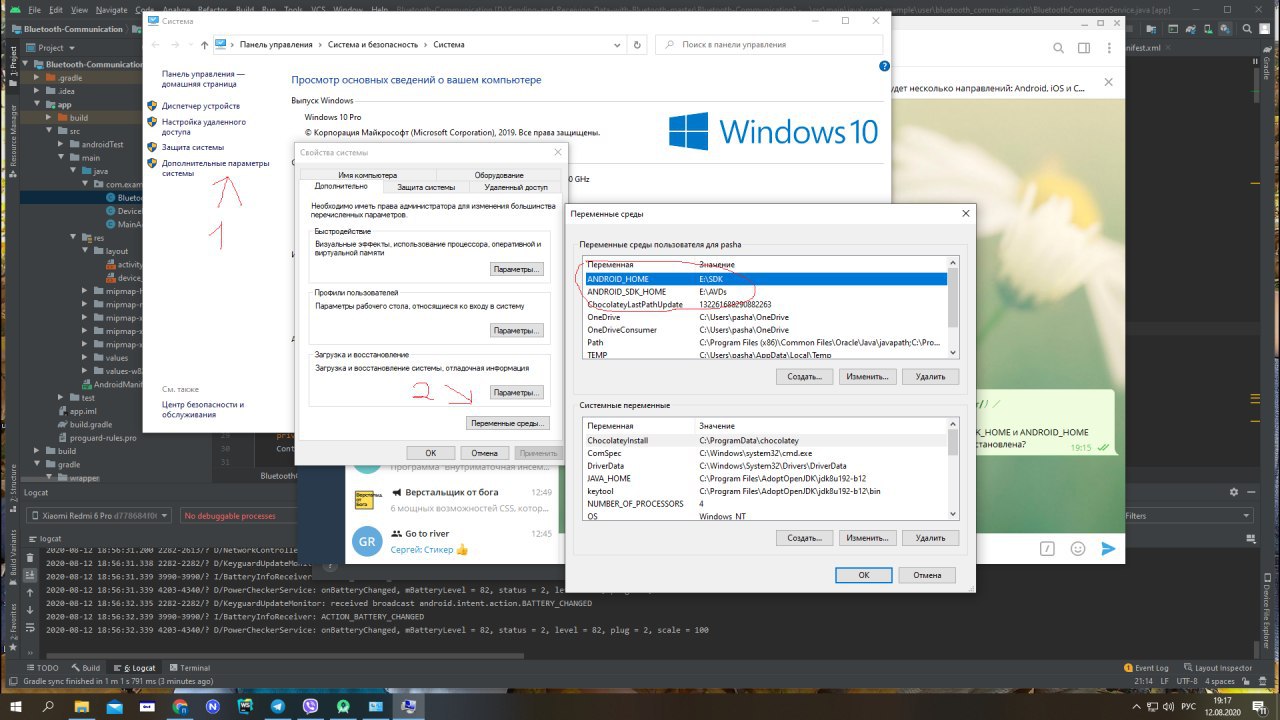Open the File menu in Android Studio
The width and height of the screenshot is (1280, 720).
34,9
